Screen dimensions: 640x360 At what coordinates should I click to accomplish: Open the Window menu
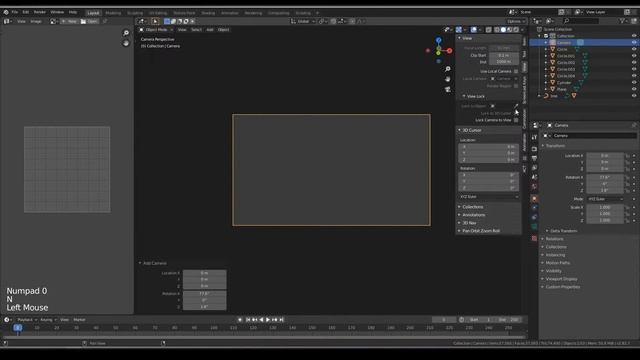(x=57, y=12)
